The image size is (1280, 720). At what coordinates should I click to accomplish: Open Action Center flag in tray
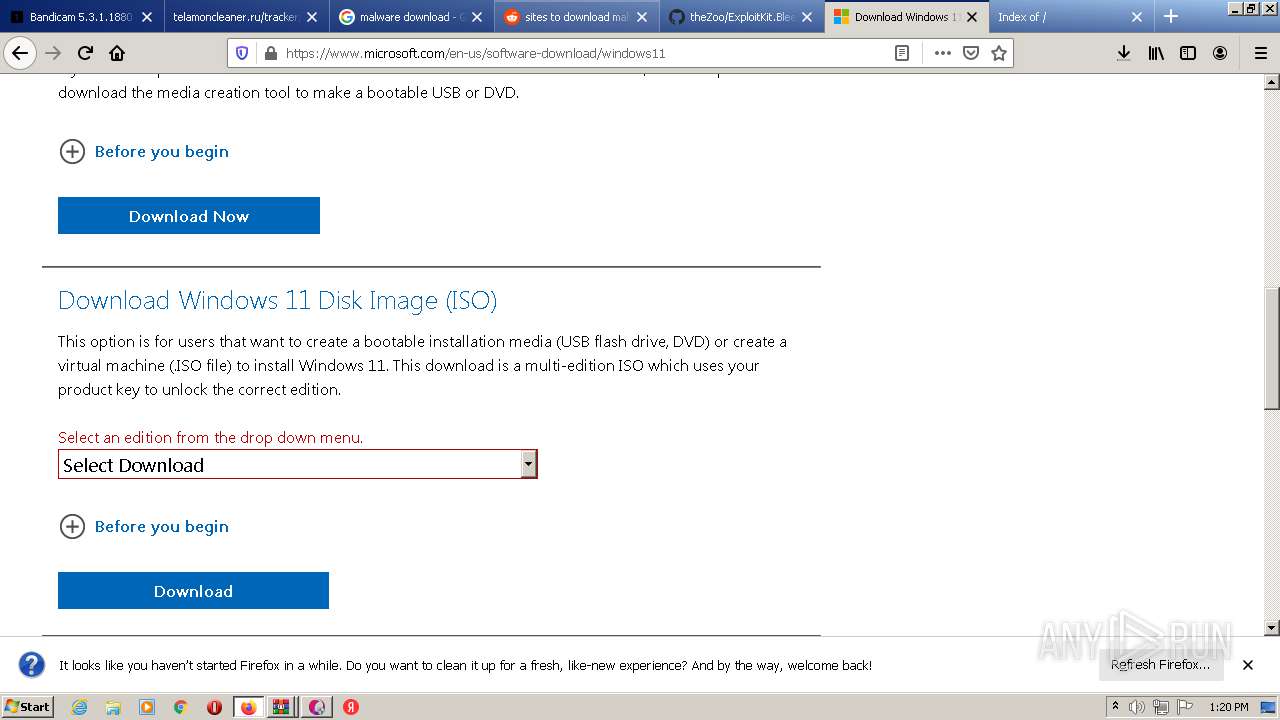click(1183, 707)
